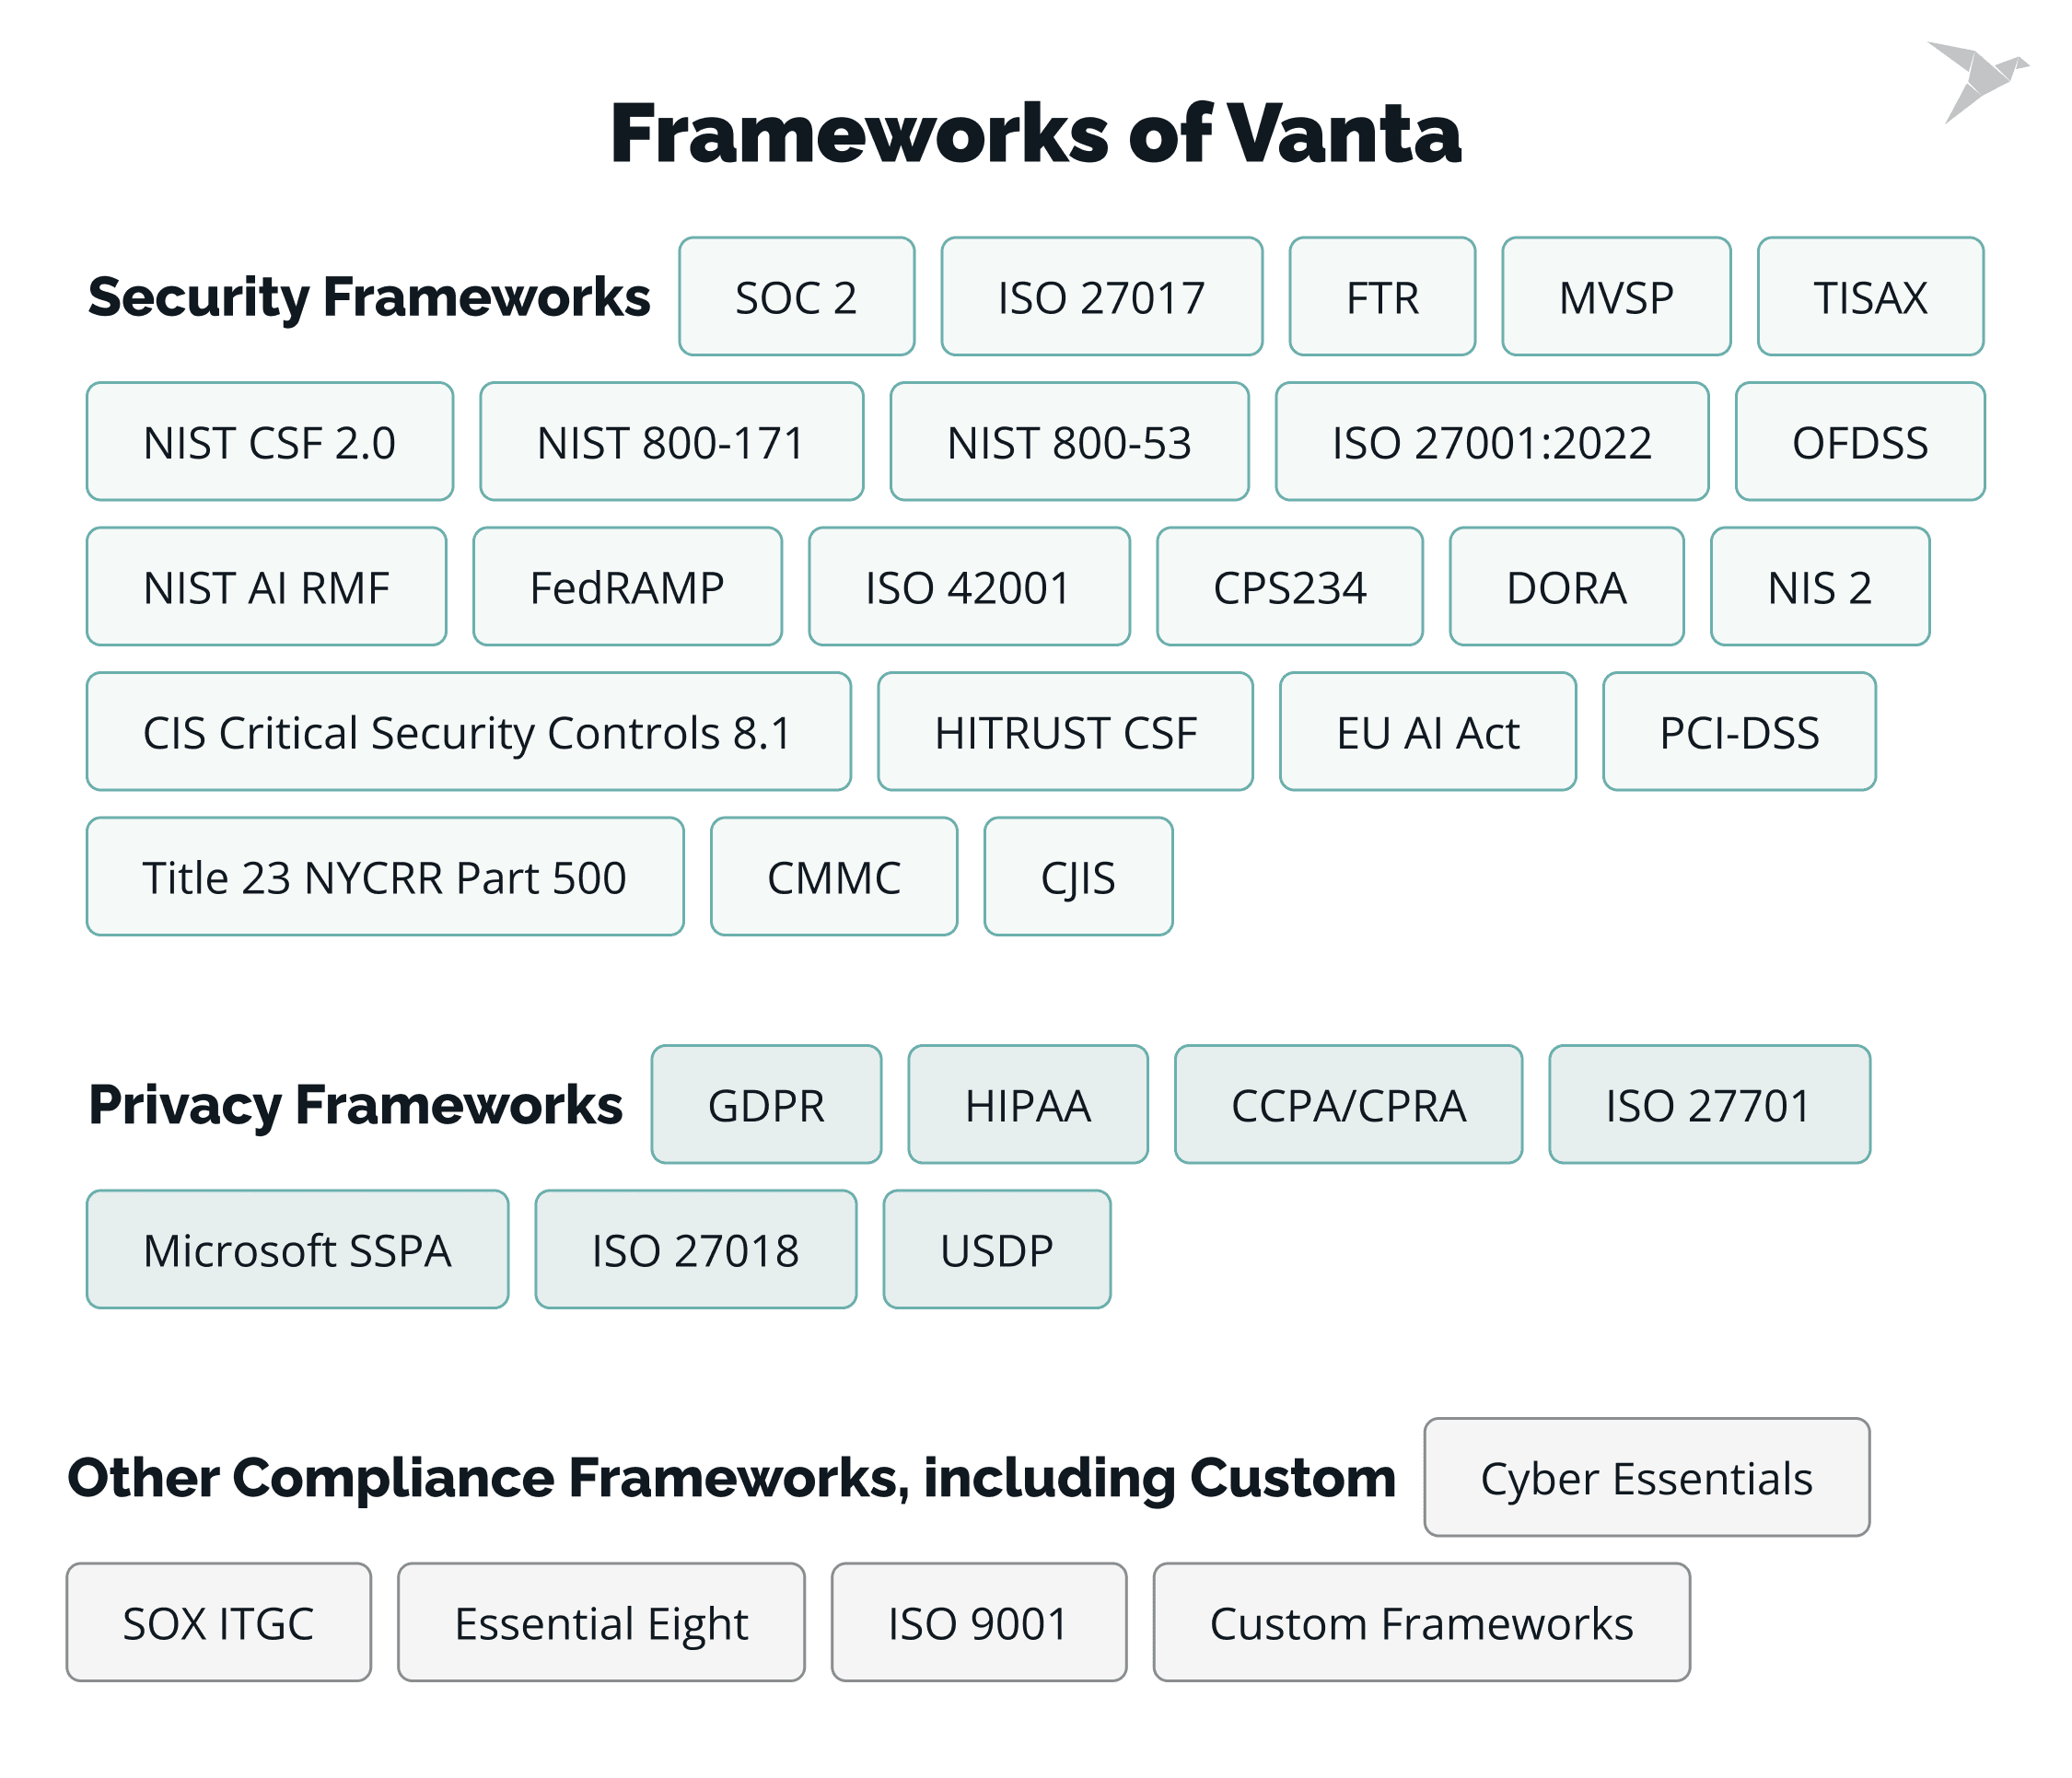Click the Microsoft SSPA chip
Screen dimensions: 2072x1778
(x=297, y=1250)
